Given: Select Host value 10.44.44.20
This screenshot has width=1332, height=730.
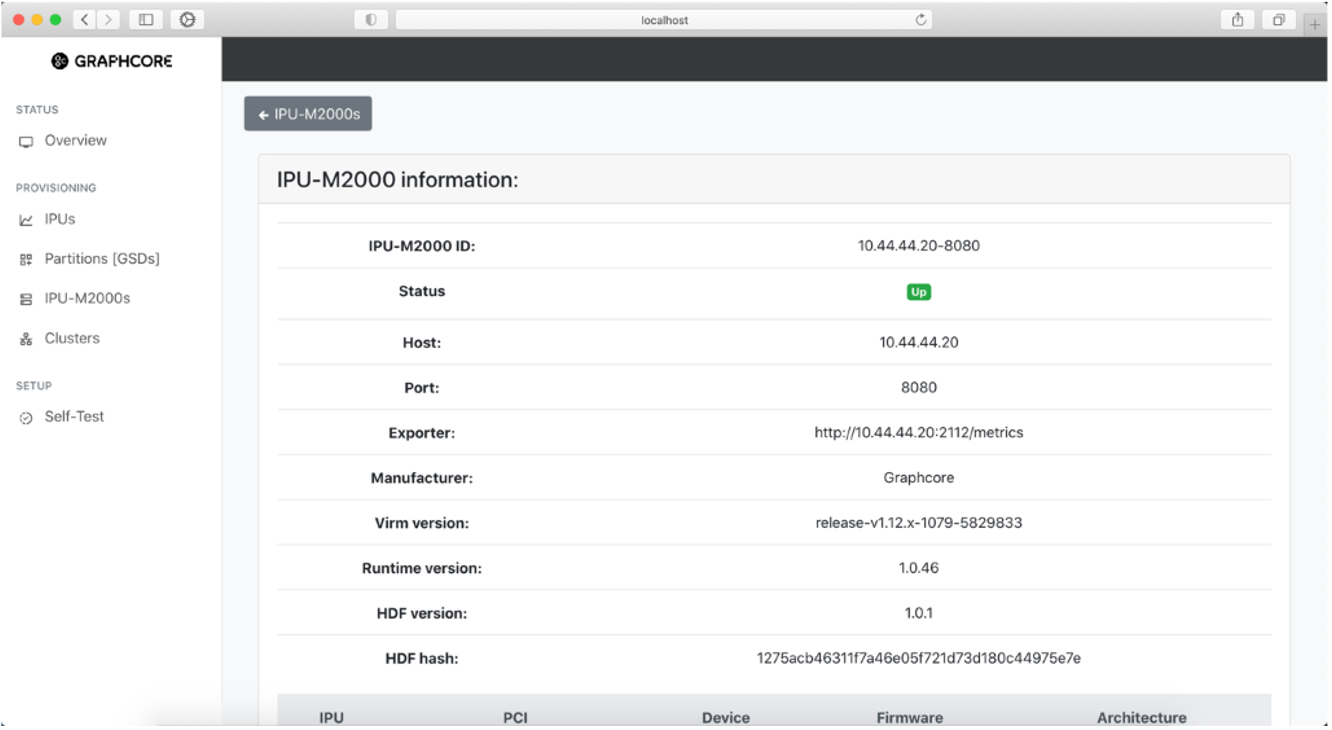Looking at the screenshot, I should (918, 342).
